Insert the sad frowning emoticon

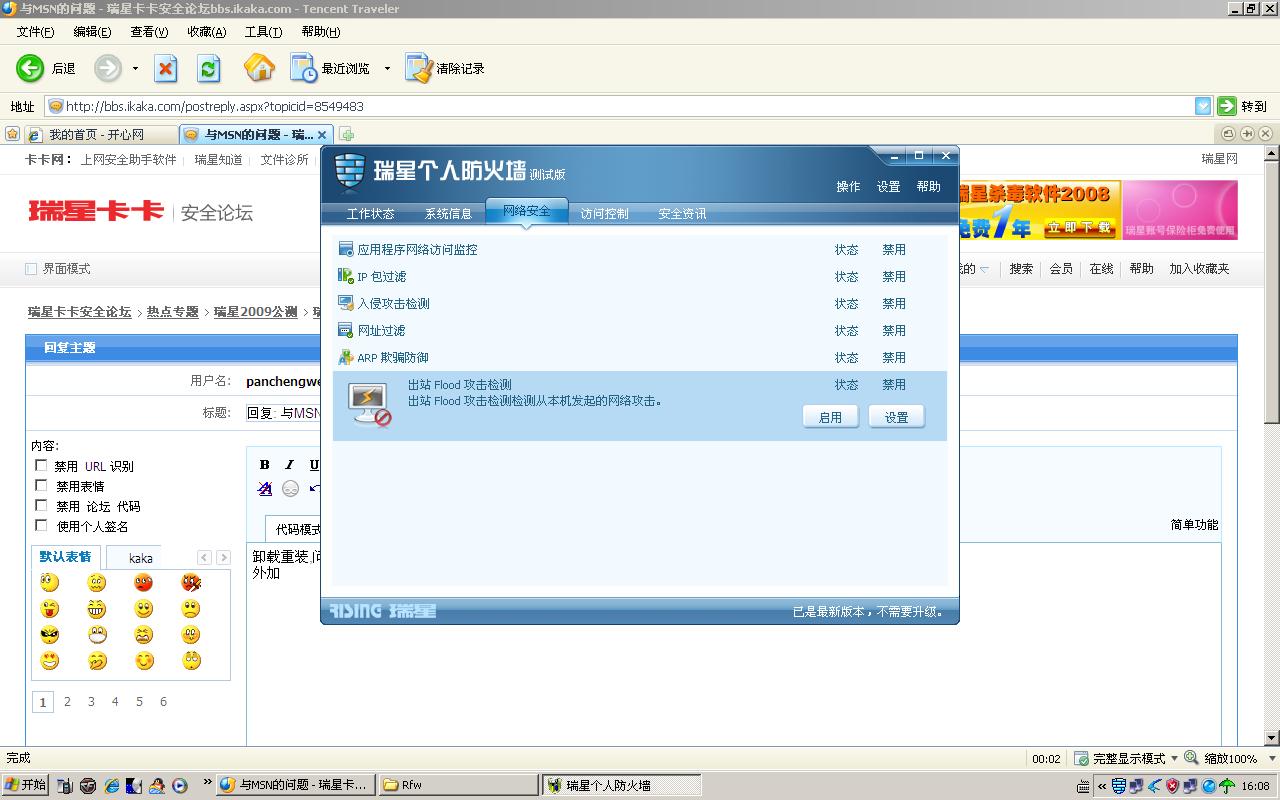tap(191, 608)
